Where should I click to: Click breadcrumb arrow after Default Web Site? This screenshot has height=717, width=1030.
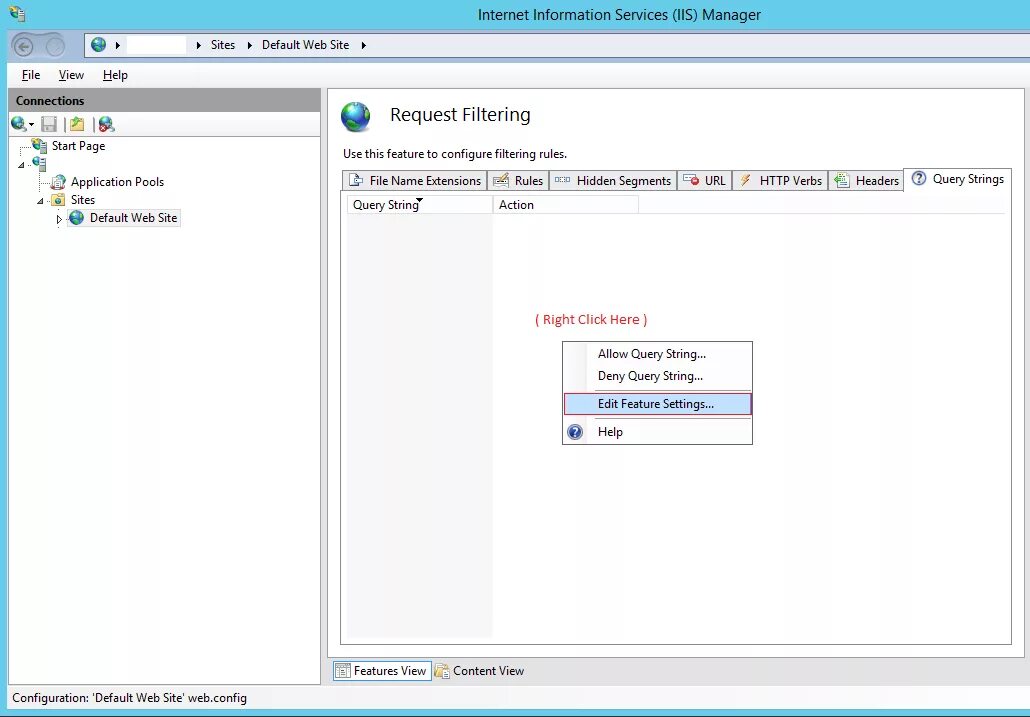point(363,45)
